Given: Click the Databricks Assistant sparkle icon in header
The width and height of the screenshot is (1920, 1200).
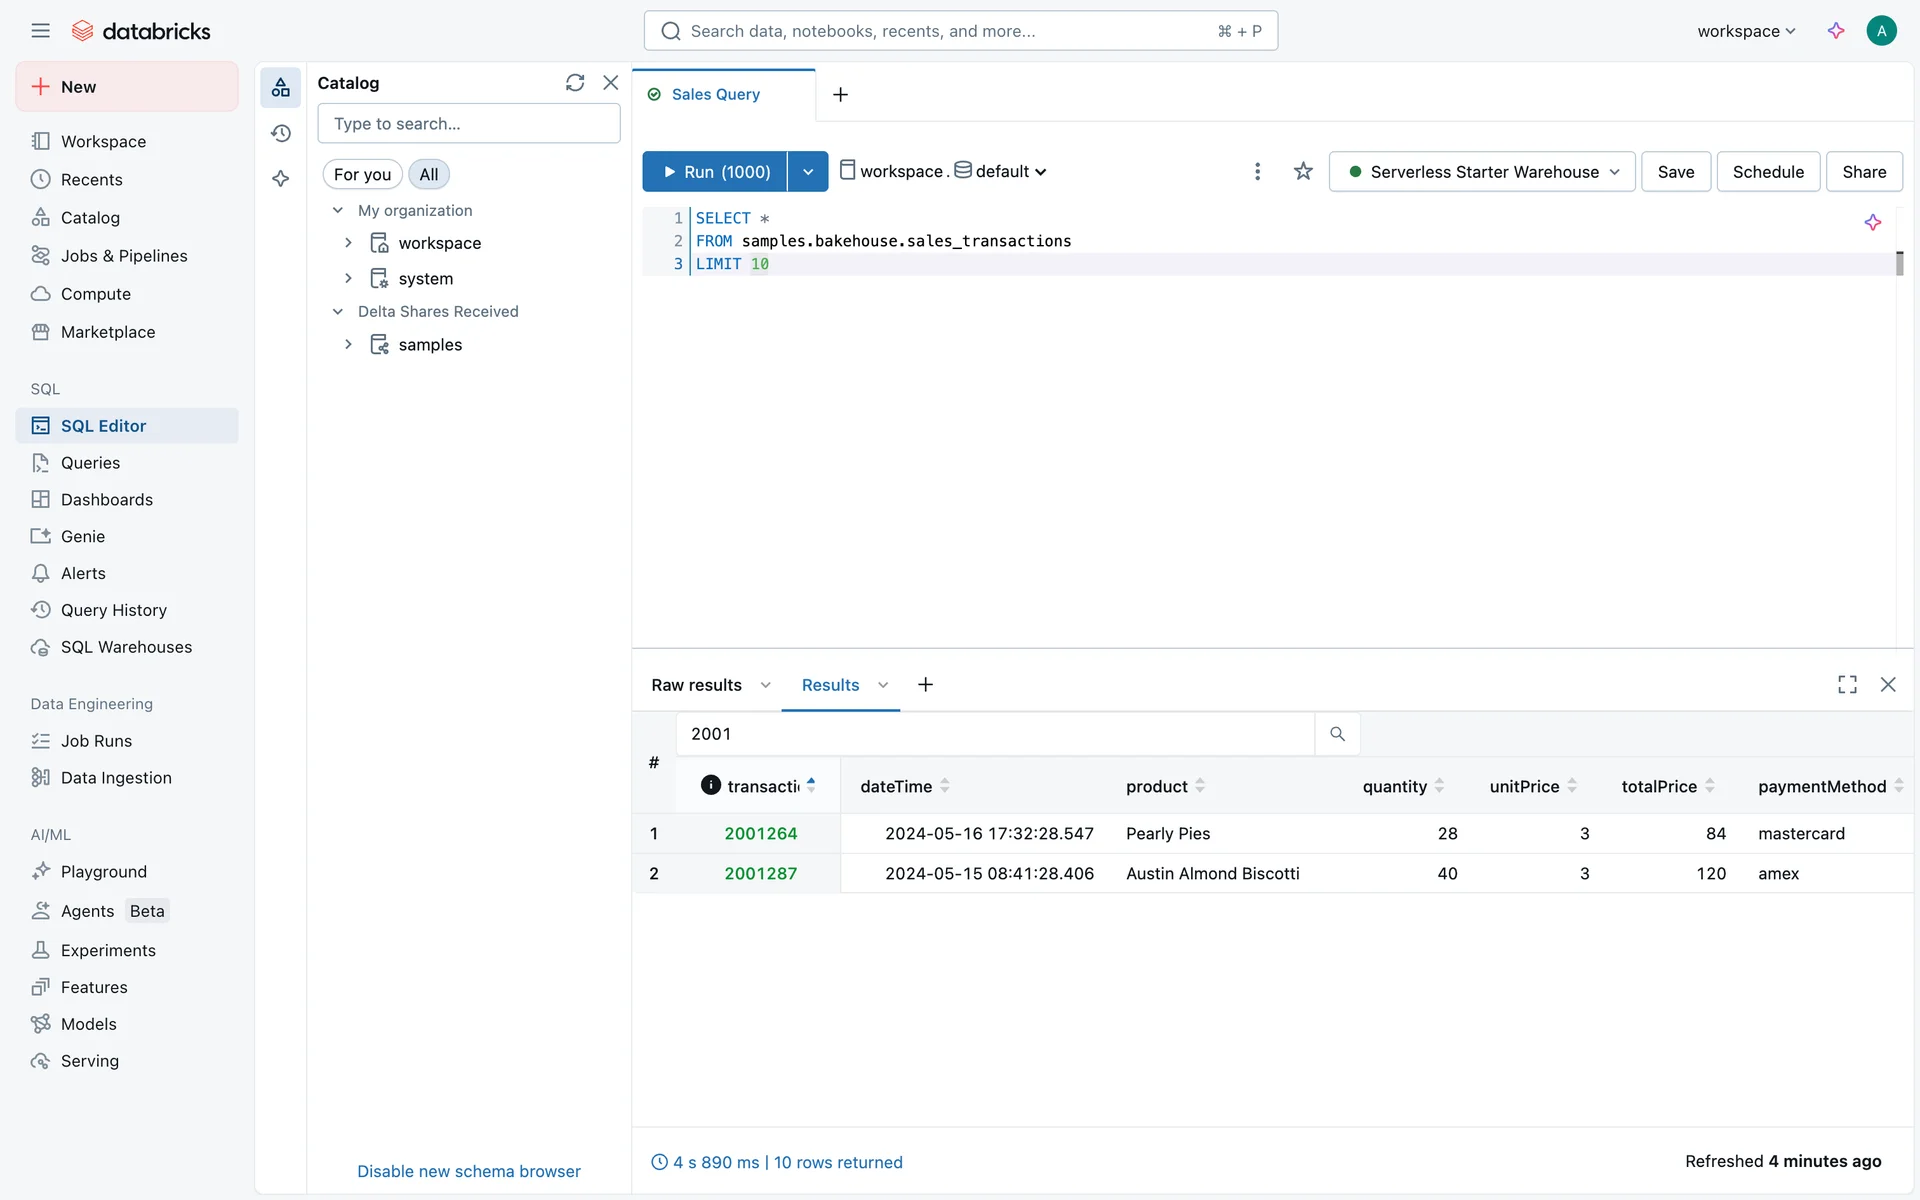Looking at the screenshot, I should click(x=1836, y=31).
